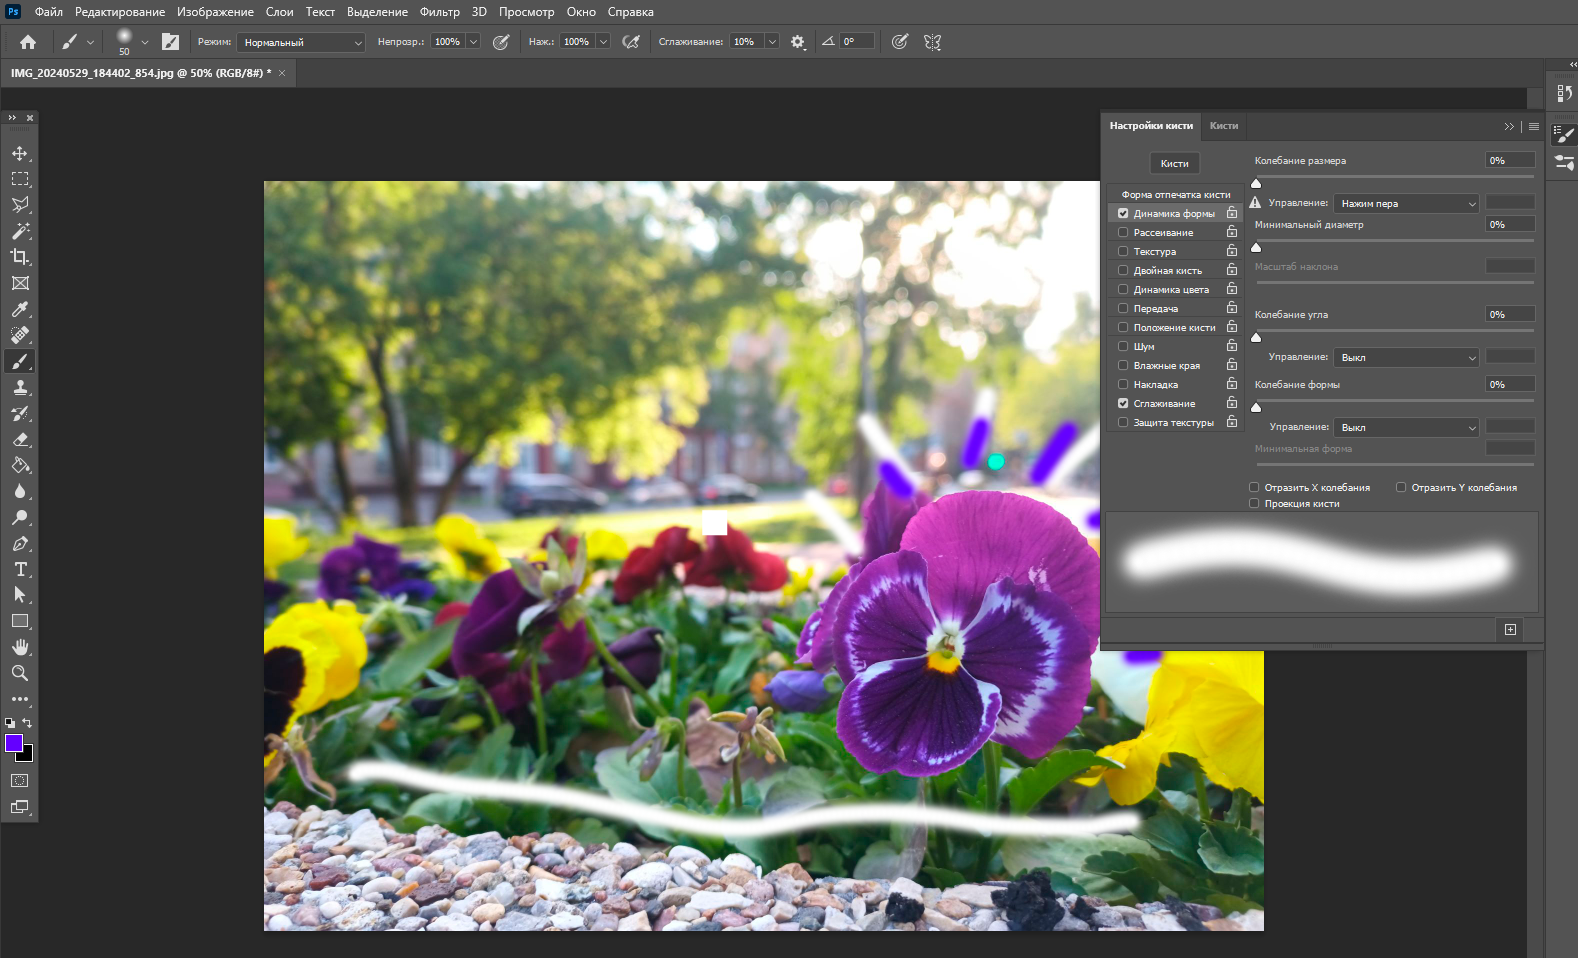Select the Horizontal Type tool
The width and height of the screenshot is (1578, 958).
20,569
